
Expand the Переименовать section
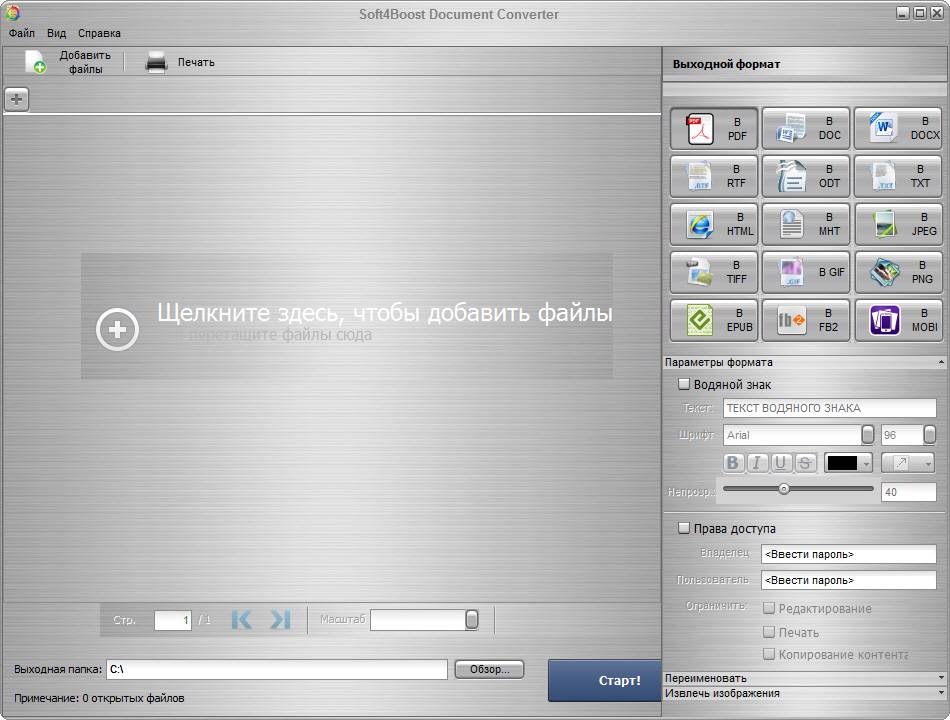(804, 677)
